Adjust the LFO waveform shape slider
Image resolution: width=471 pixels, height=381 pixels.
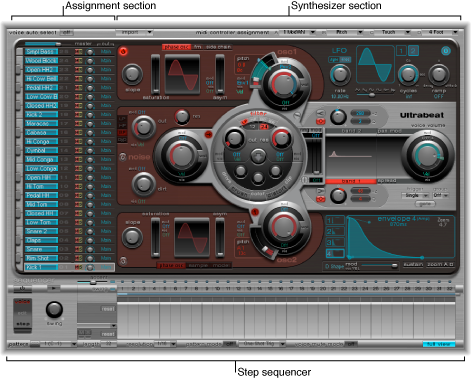375,95
